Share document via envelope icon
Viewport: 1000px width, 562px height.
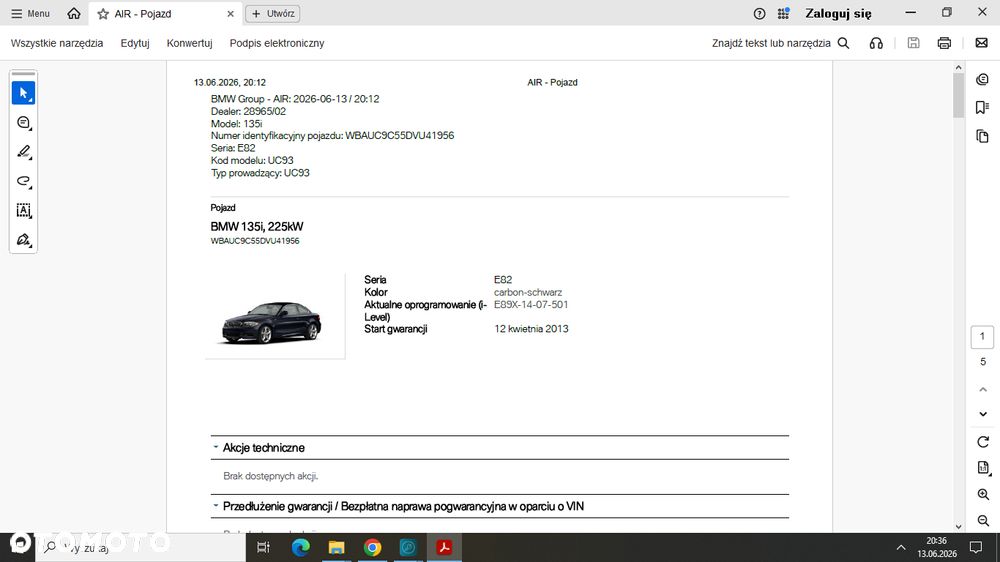[982, 43]
